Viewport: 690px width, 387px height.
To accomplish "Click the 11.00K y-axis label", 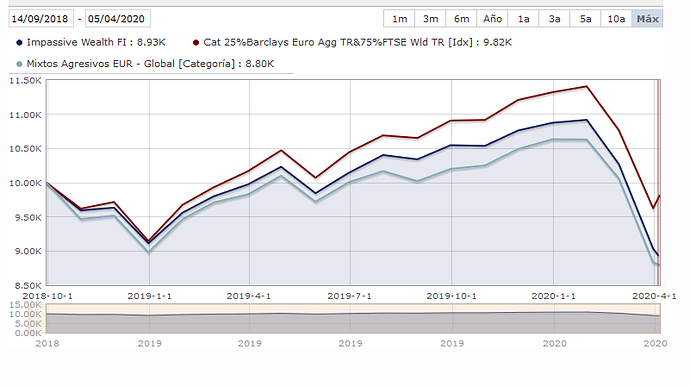I will click(25, 115).
